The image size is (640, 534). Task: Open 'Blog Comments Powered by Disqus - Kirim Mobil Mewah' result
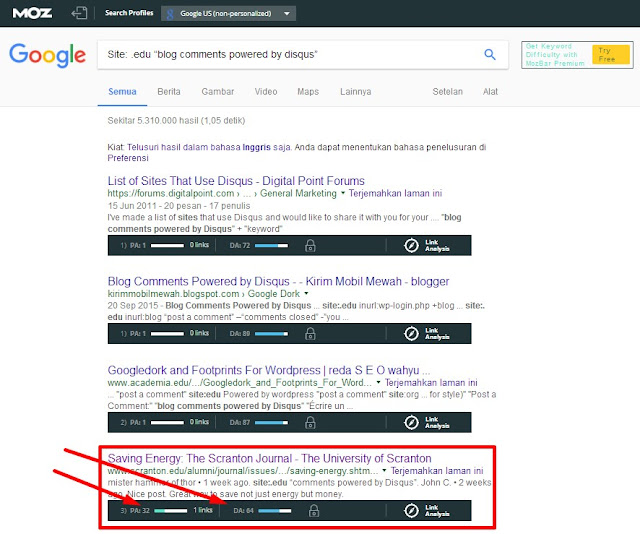(x=278, y=281)
